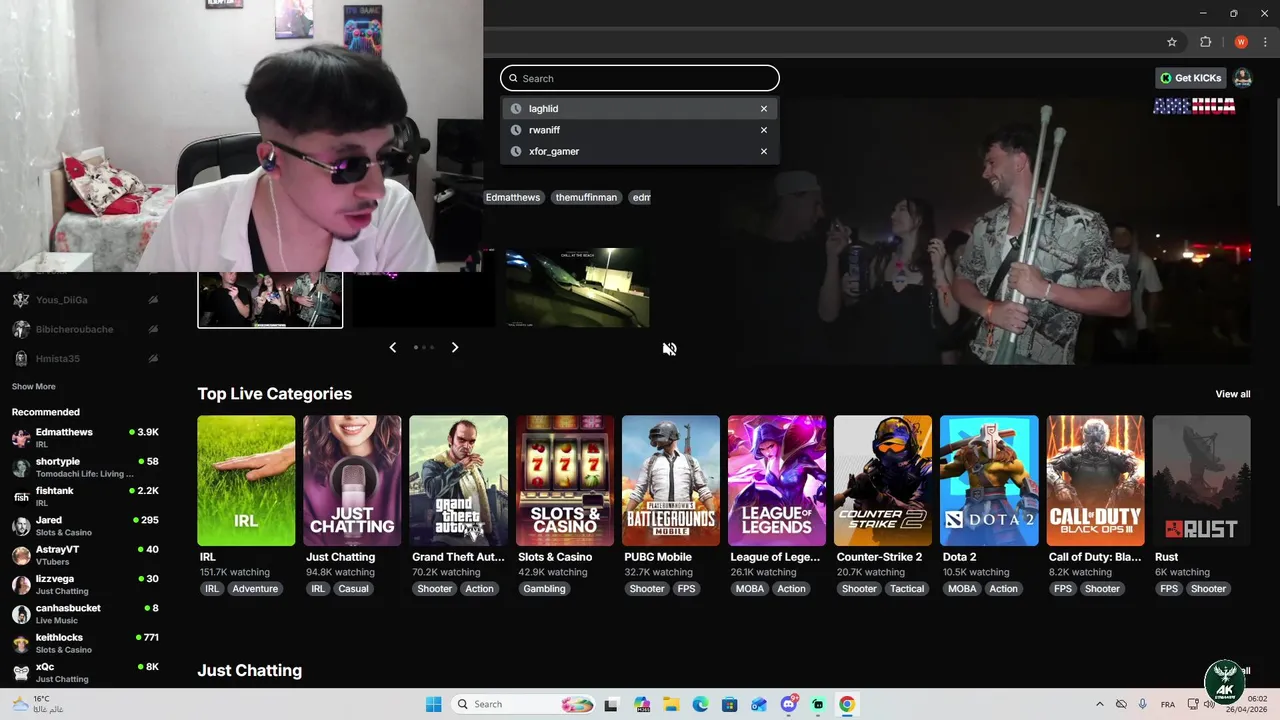1280x720 pixels.
Task: Open Bibicheroubache followed channel
Action: (85, 329)
